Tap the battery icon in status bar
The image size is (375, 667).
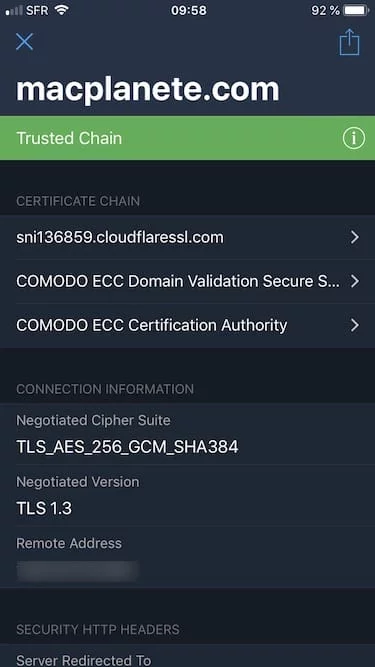point(357,11)
